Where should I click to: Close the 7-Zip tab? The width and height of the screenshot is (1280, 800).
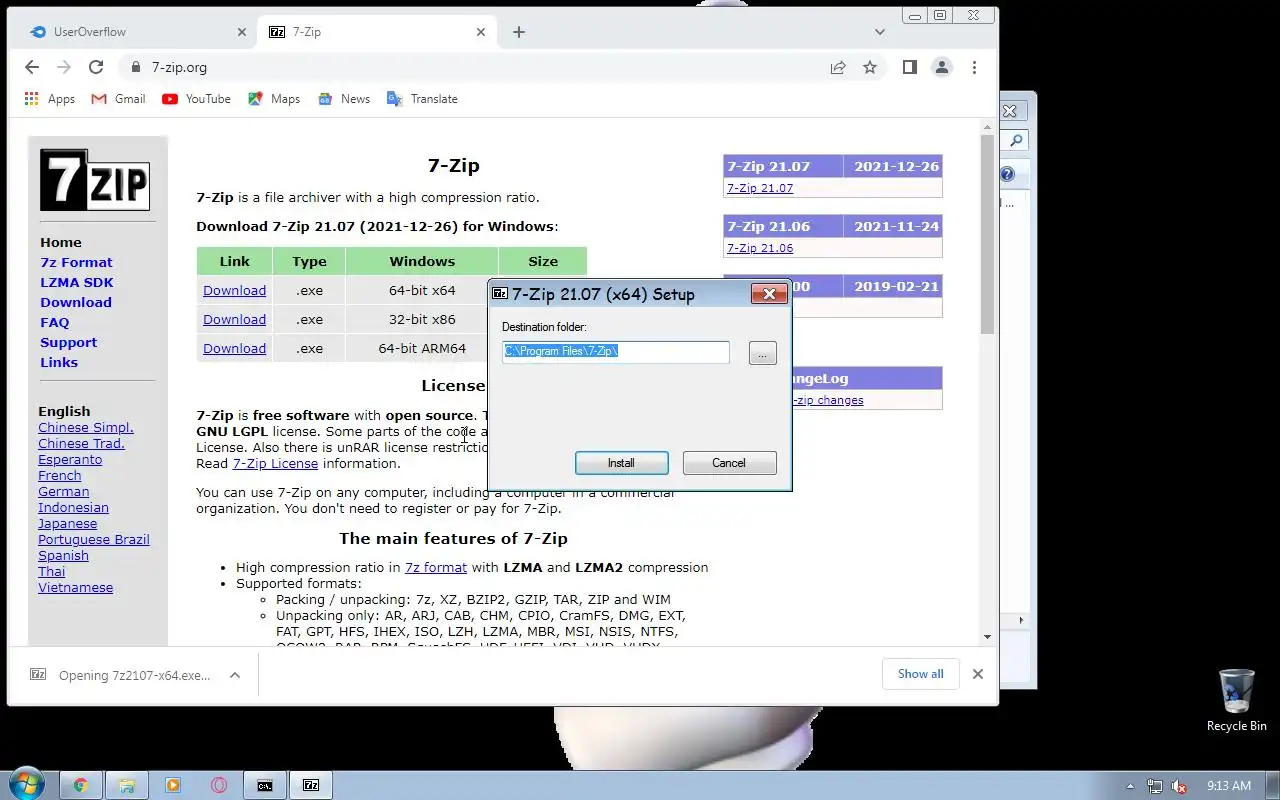(x=481, y=32)
